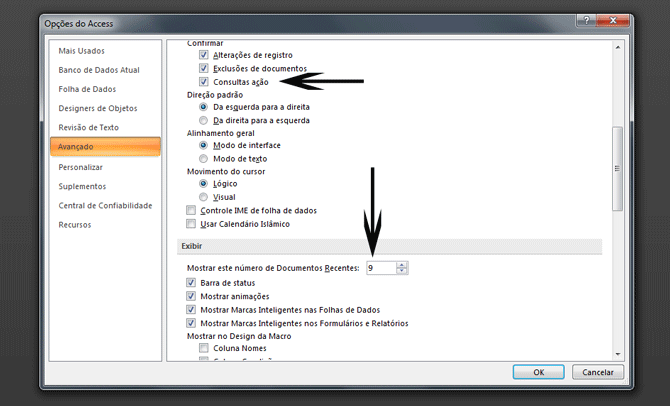This screenshot has width=670, height=406.
Task: Click the recent documents number field
Action: 381,268
